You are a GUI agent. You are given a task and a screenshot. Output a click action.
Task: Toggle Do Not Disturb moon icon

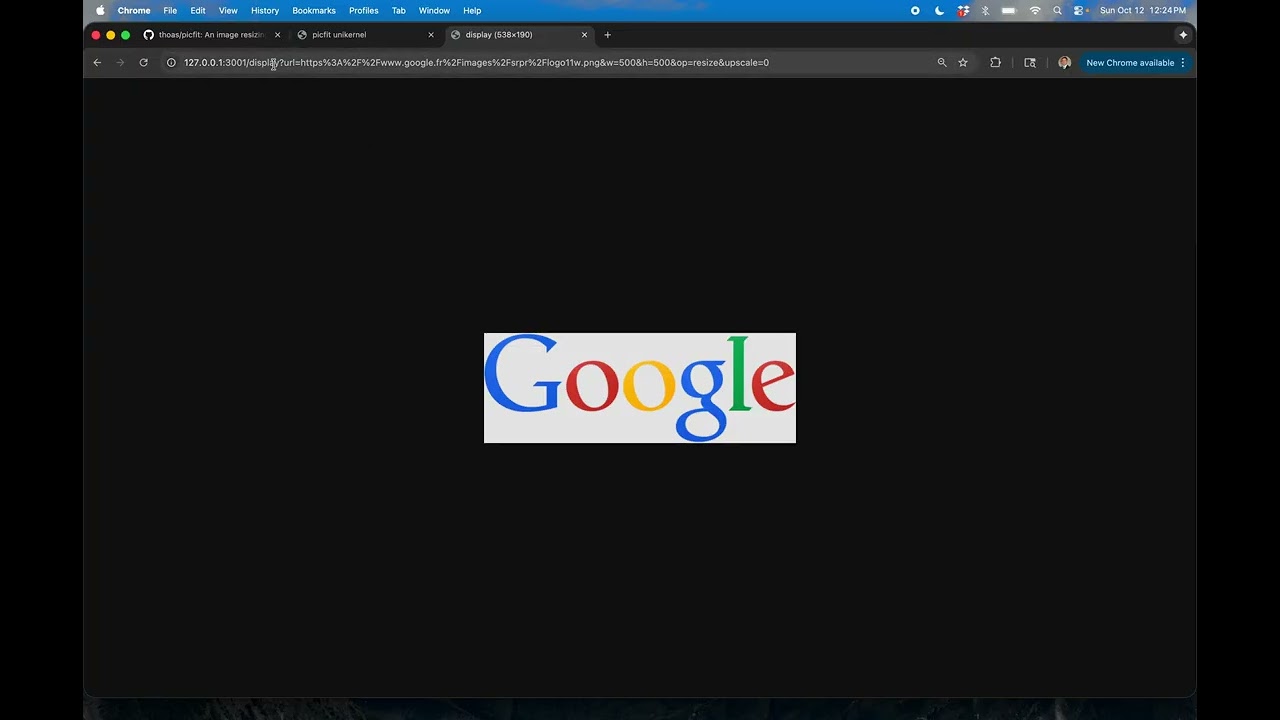939,11
